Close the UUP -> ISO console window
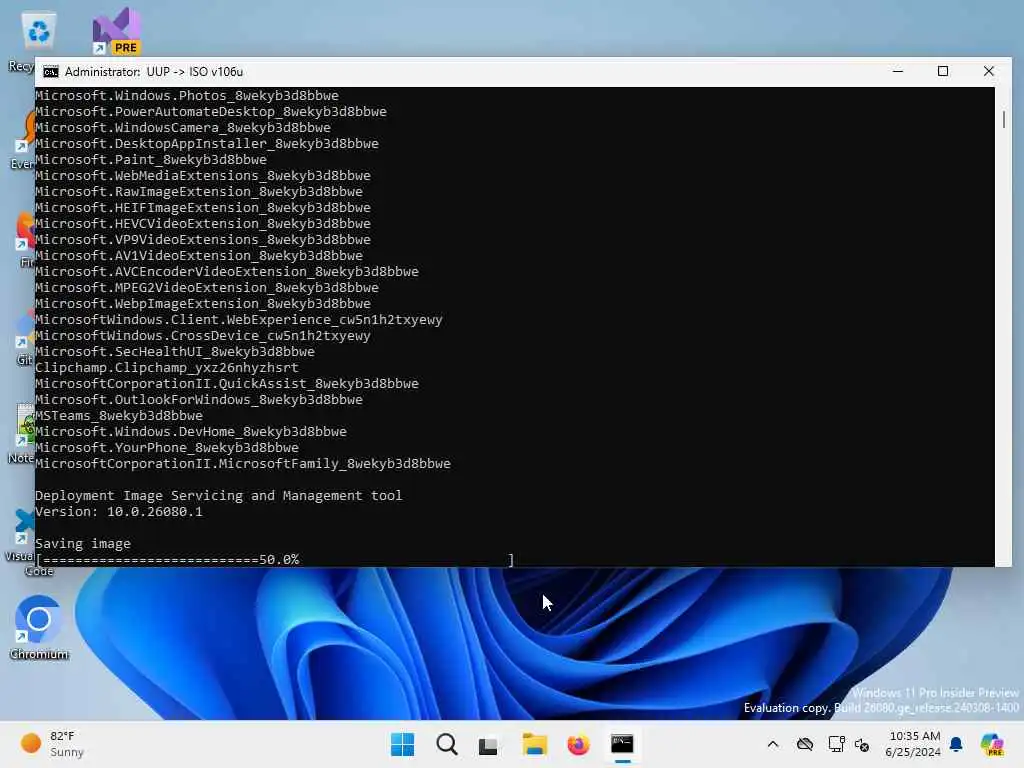This screenshot has height=768, width=1024. pos(989,71)
